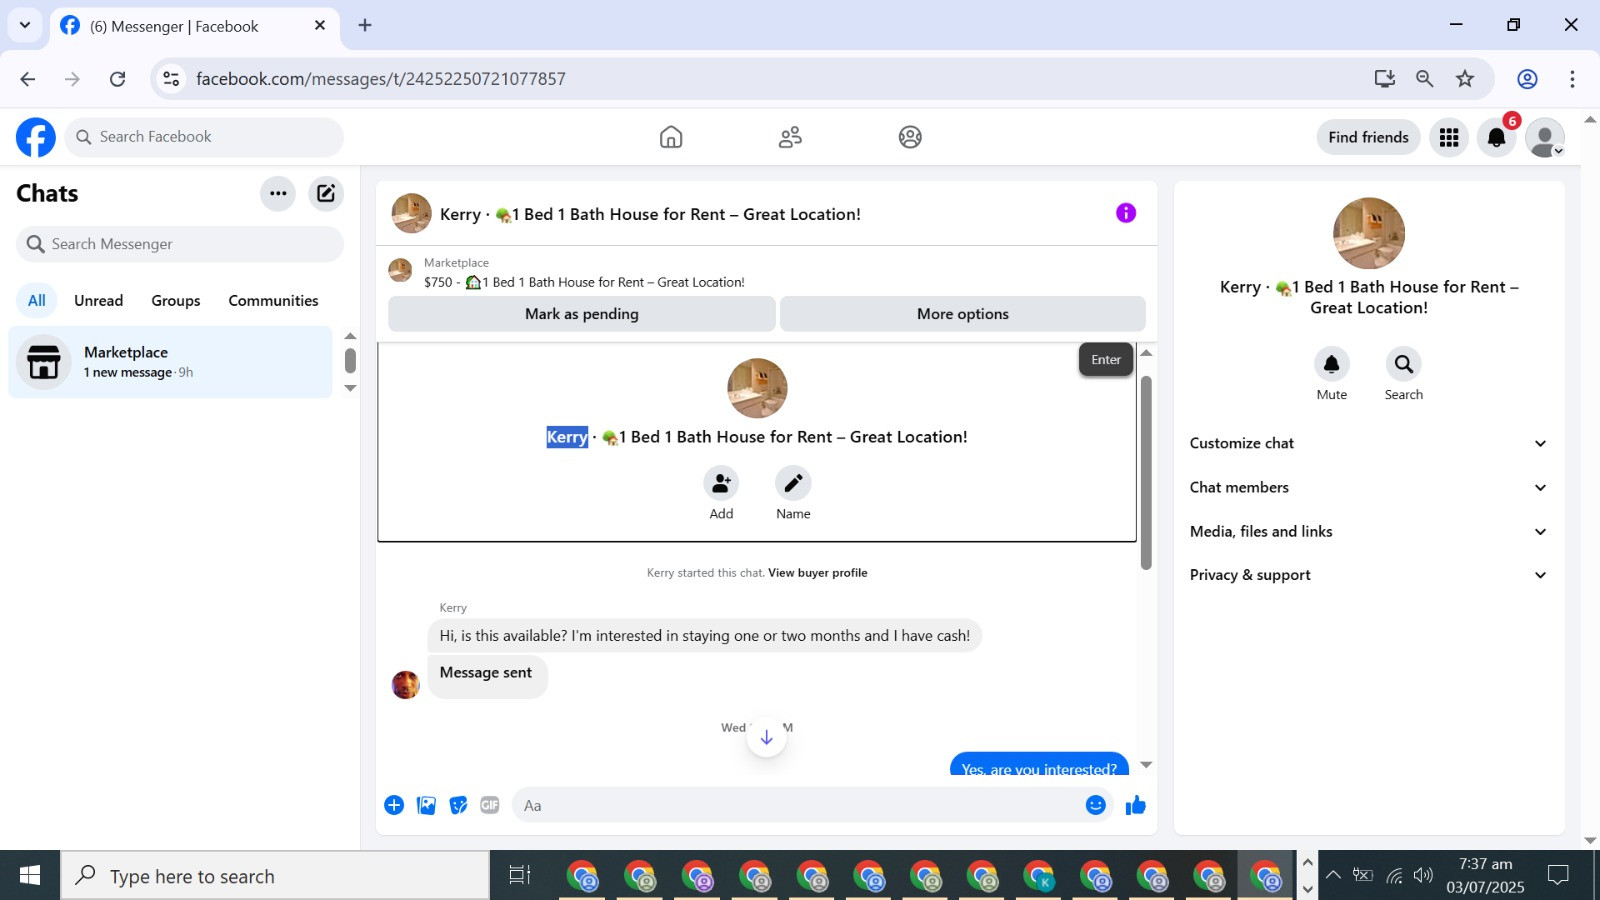The height and width of the screenshot is (900, 1600).
Task: Click the Find friends button
Action: click(x=1368, y=137)
